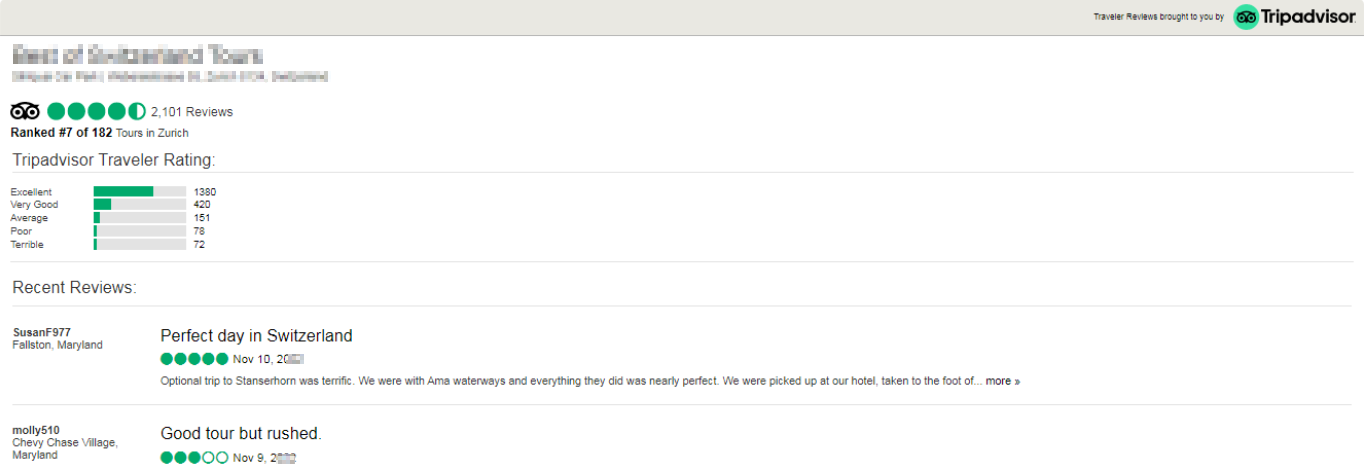The height and width of the screenshot is (470, 1364).
Task: Click the 'more »' link in the first review
Action: [x=1002, y=381]
